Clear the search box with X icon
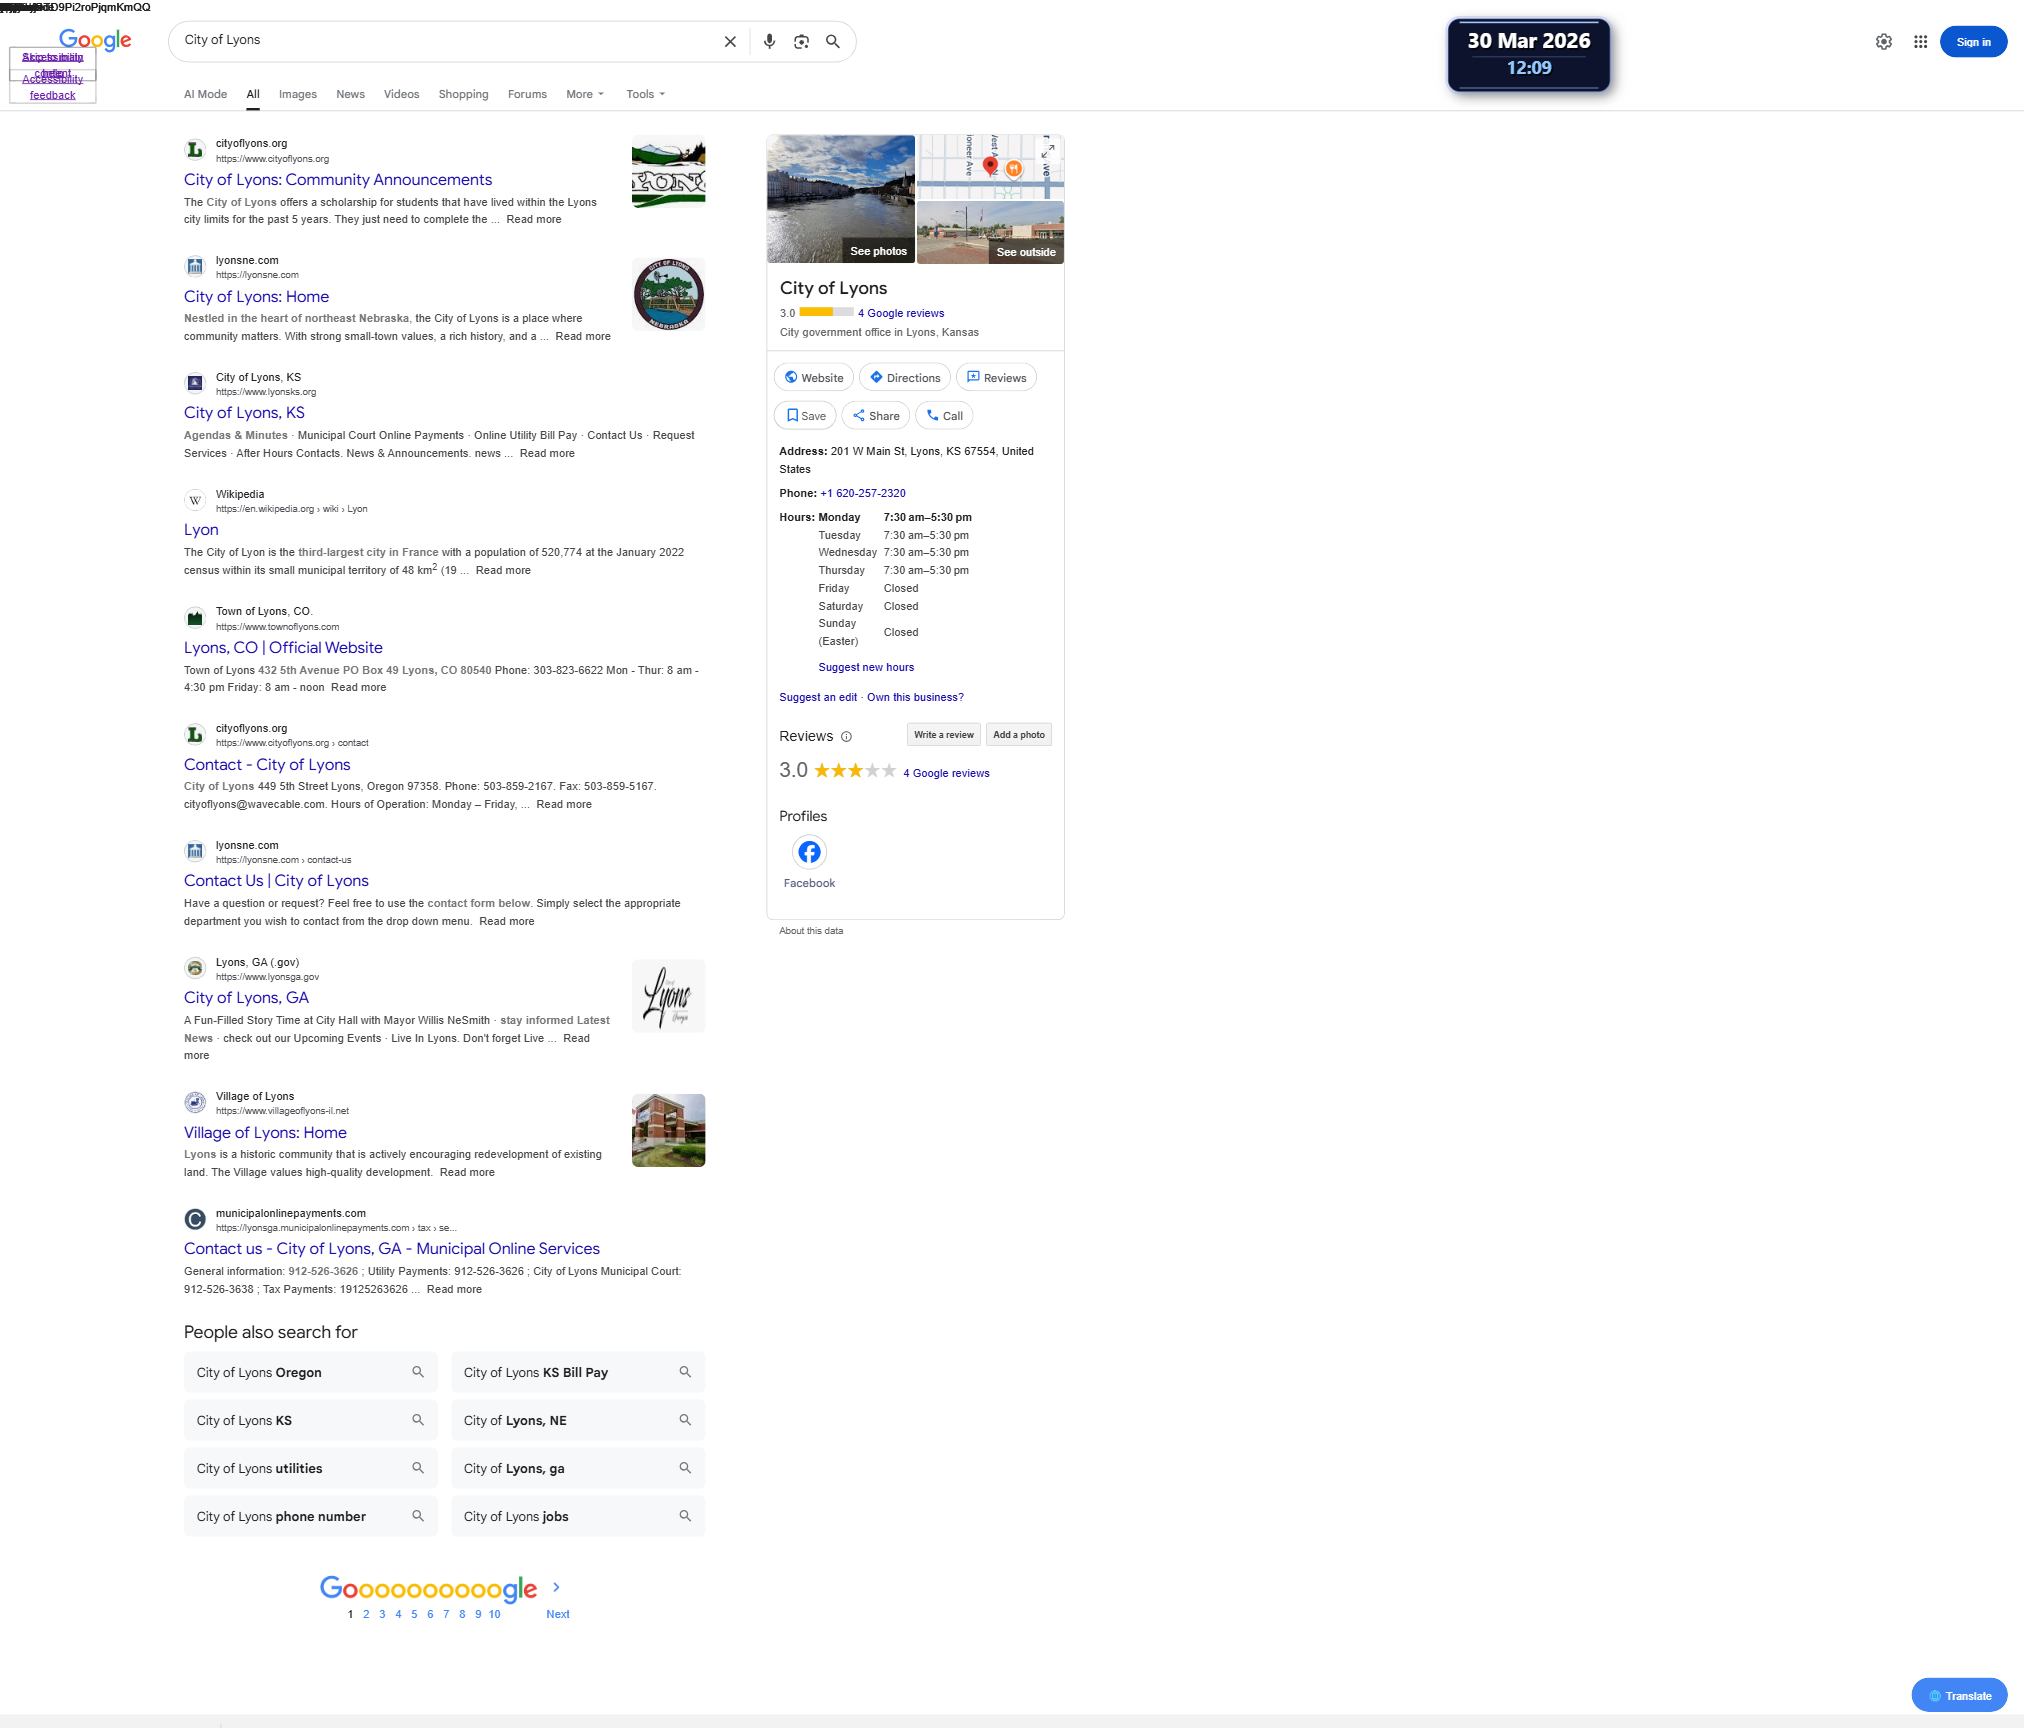 (730, 42)
